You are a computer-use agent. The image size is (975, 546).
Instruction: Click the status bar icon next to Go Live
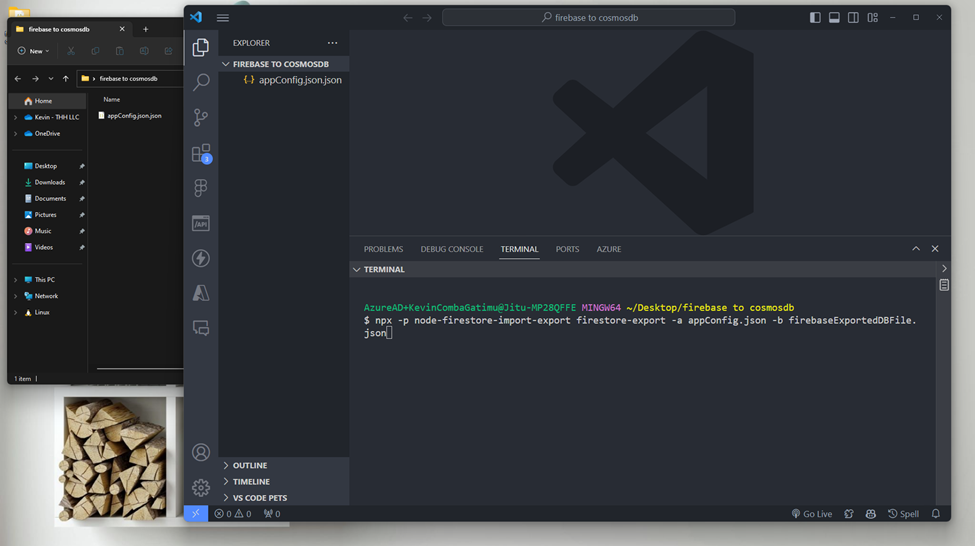coord(849,514)
